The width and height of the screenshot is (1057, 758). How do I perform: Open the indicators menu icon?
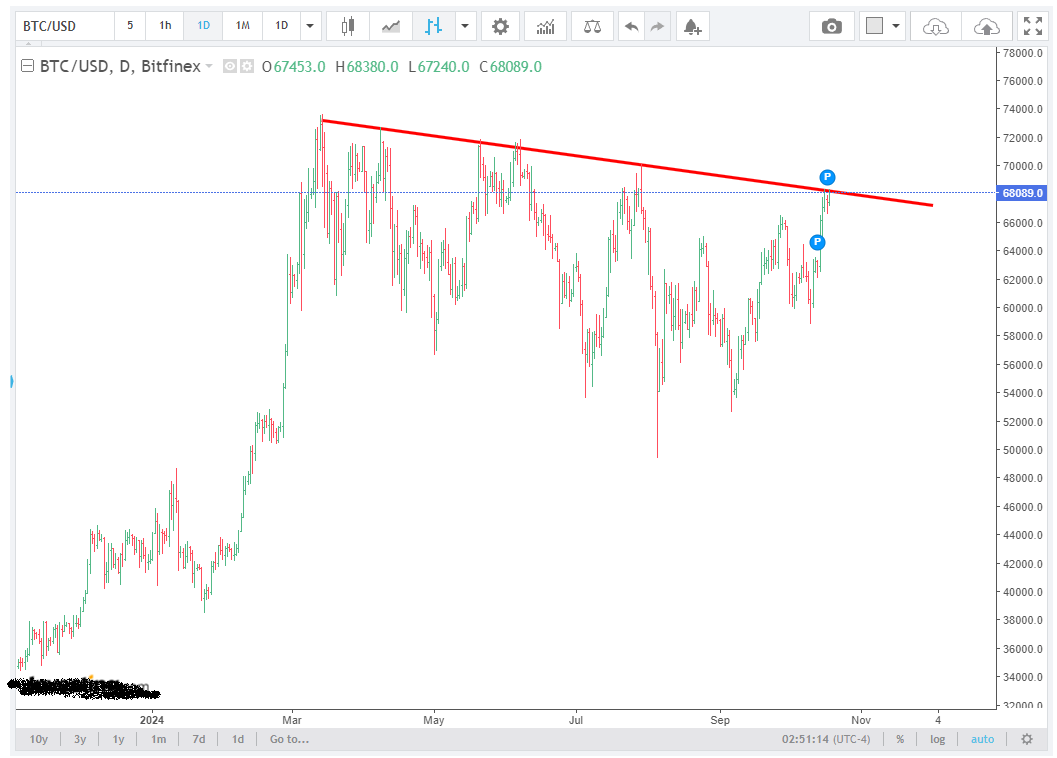[546, 26]
